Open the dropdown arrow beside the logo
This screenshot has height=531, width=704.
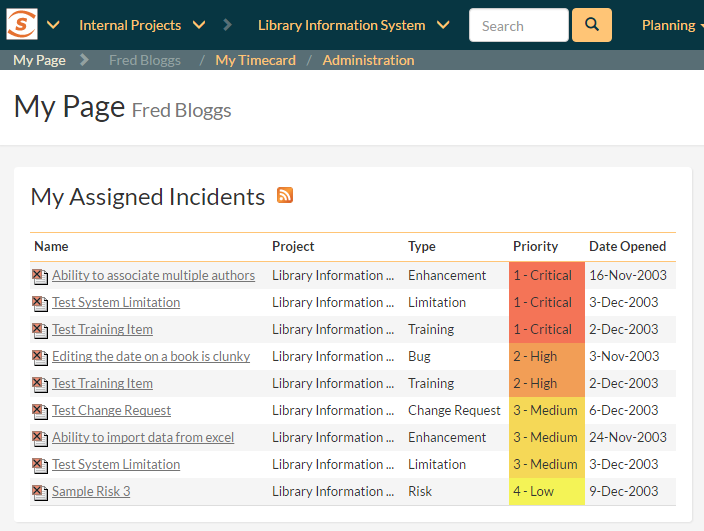[x=53, y=25]
